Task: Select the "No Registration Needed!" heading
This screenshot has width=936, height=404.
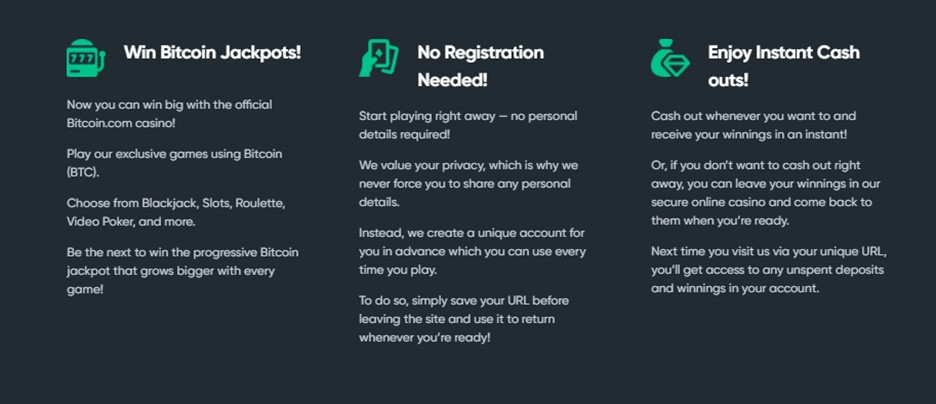Action: point(481,66)
